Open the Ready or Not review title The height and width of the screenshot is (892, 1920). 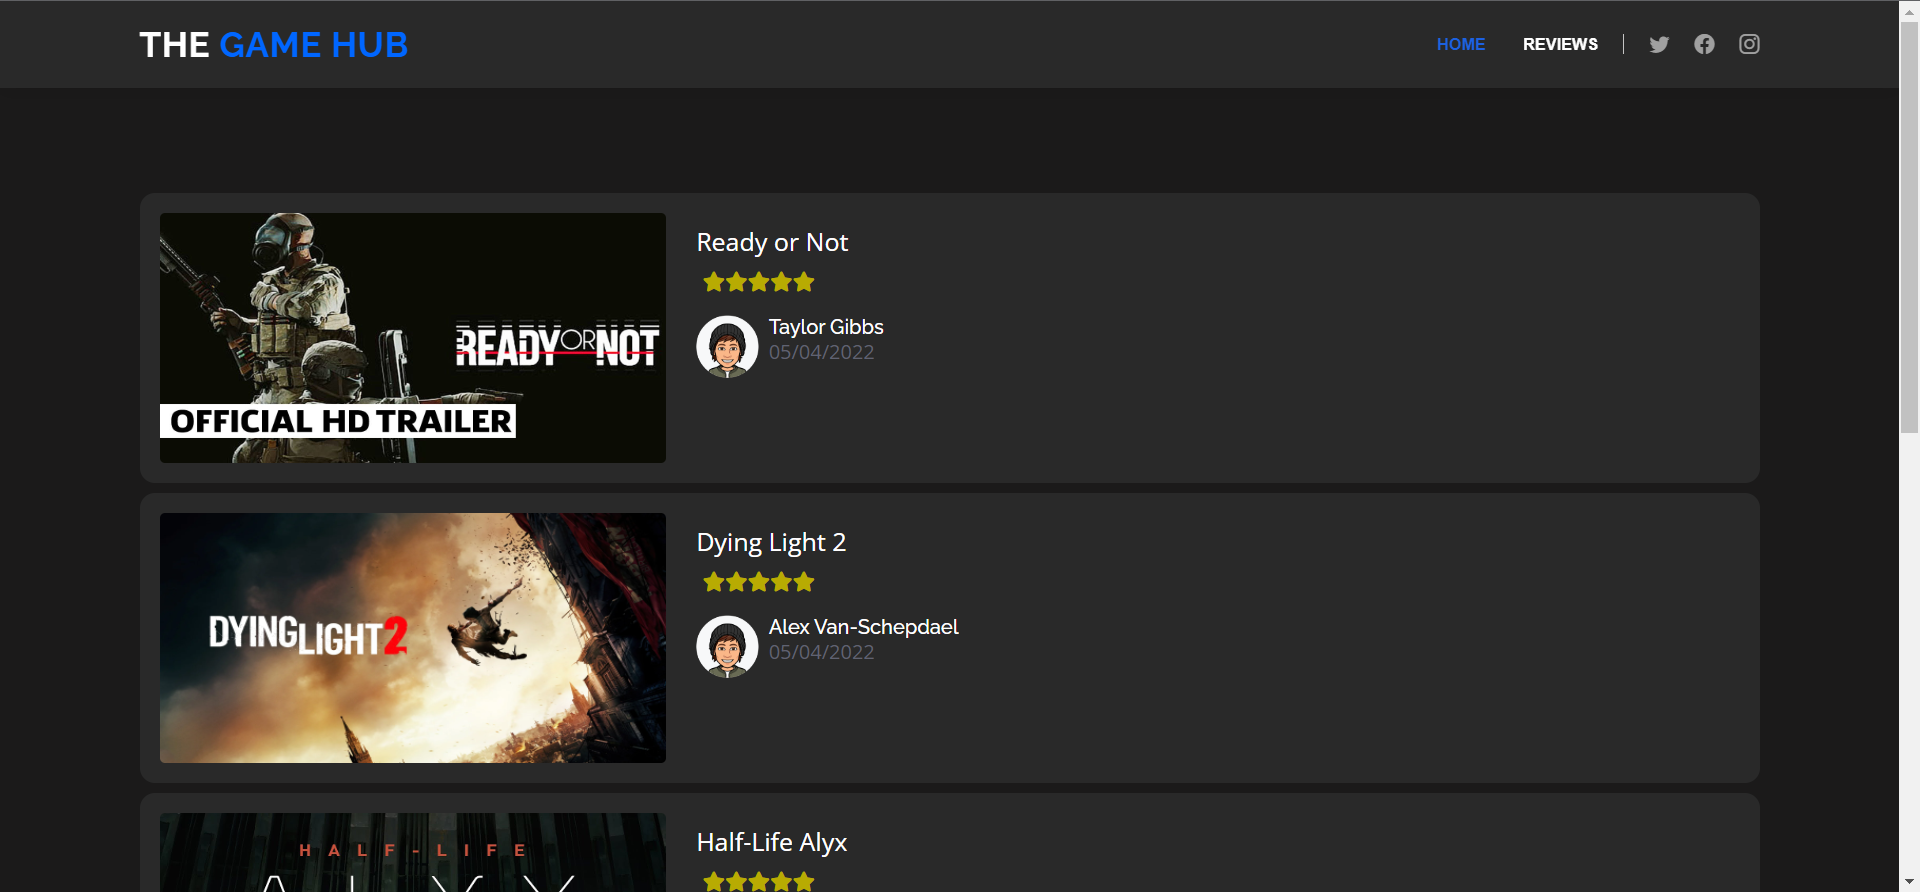click(x=772, y=243)
